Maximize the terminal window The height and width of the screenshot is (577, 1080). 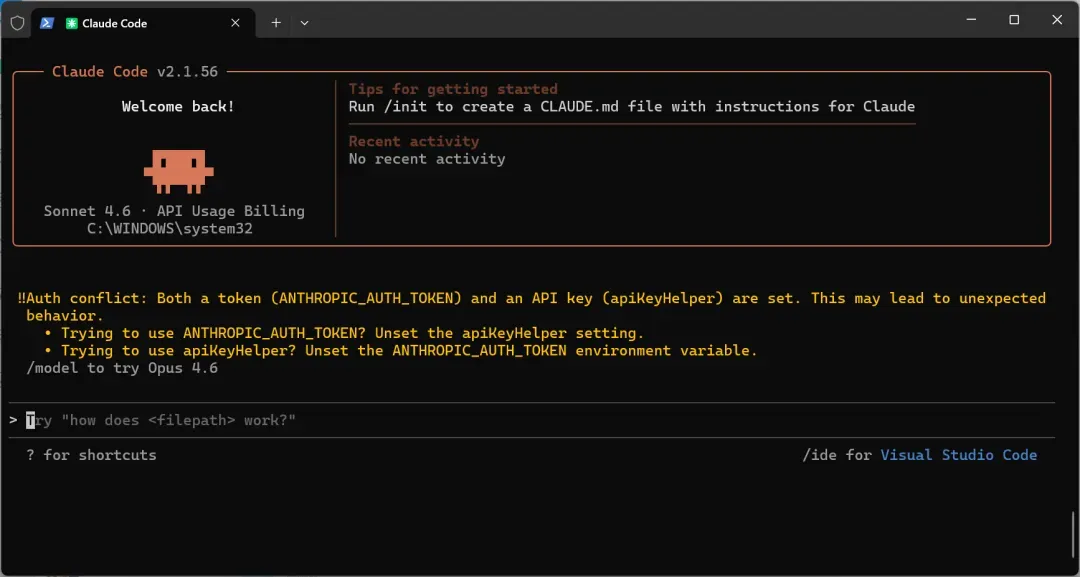point(1014,19)
